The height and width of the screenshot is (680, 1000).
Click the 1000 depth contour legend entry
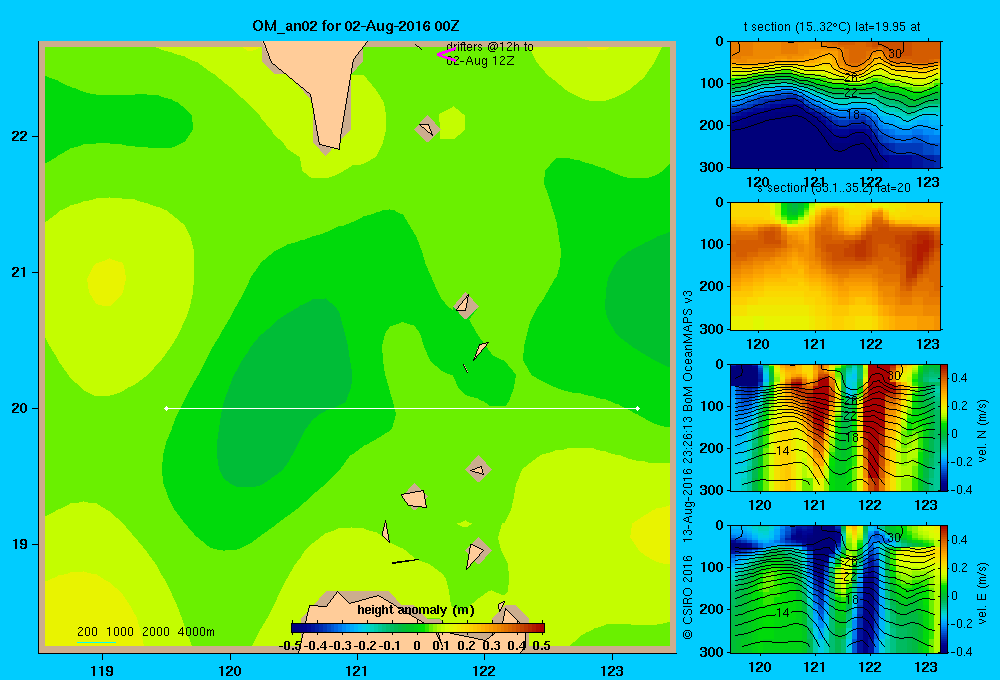click(x=120, y=632)
